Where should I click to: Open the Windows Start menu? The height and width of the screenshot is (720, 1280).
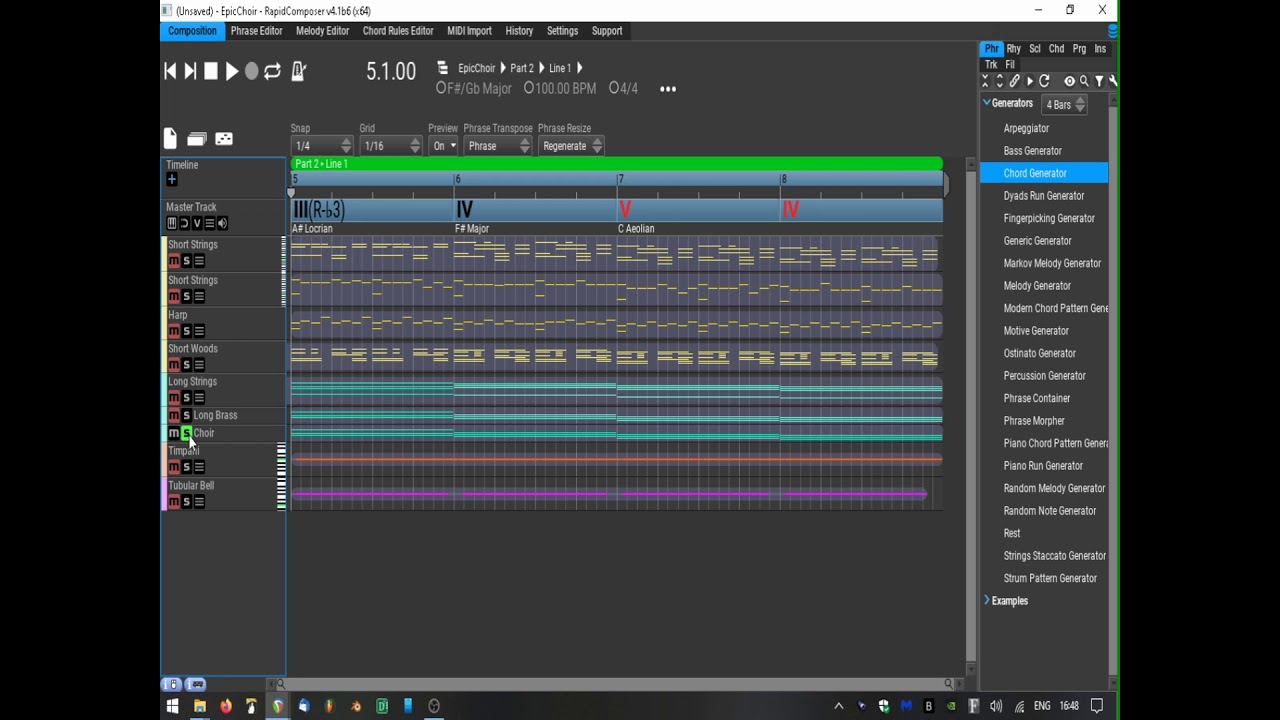[x=172, y=706]
